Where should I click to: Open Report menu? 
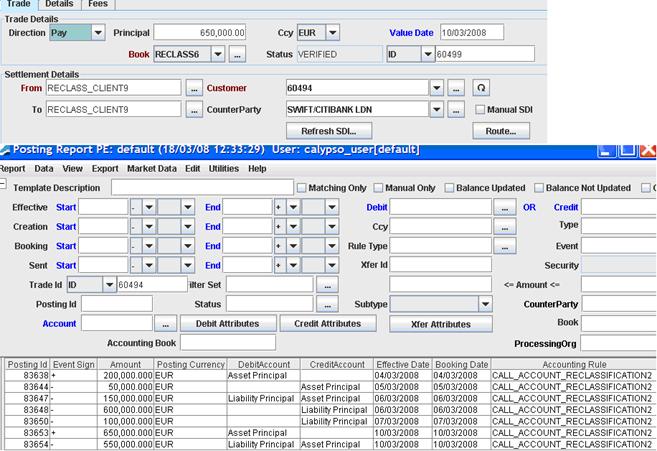tap(13, 168)
